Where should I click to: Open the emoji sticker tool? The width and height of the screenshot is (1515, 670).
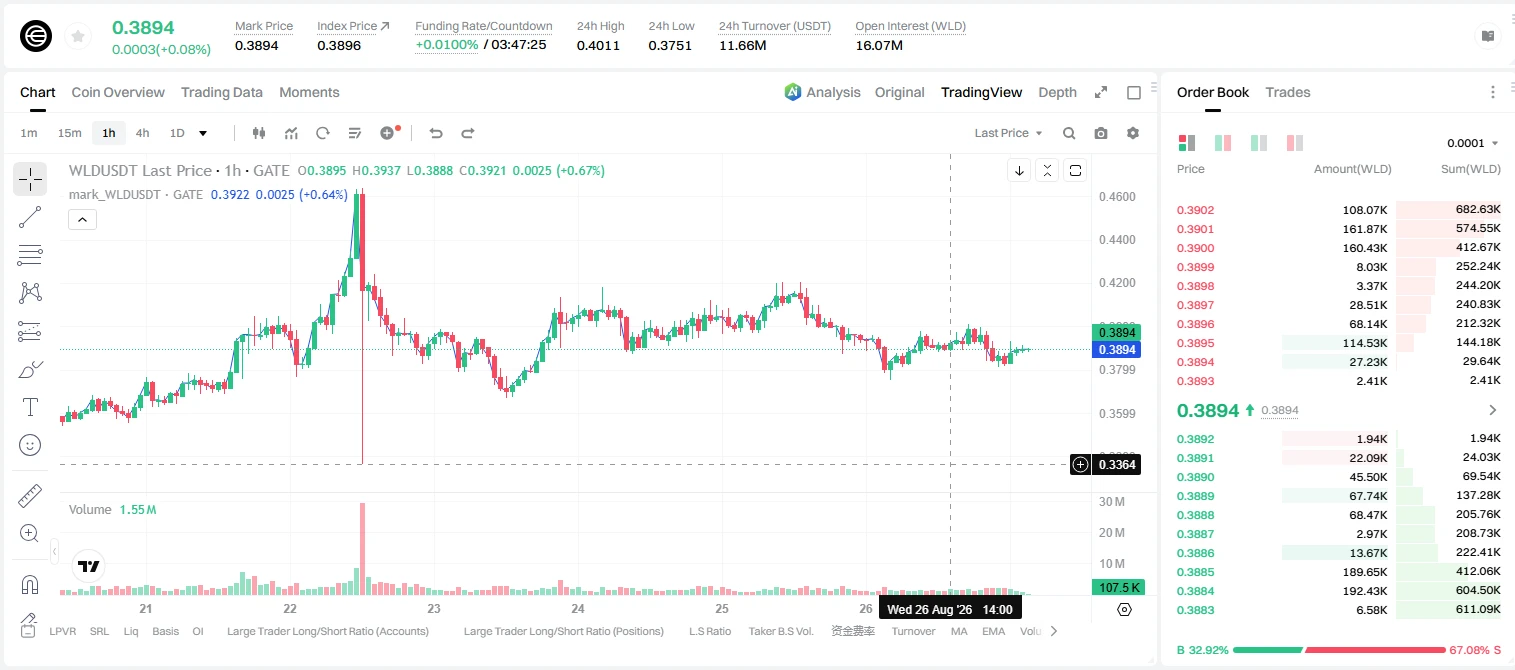click(30, 445)
